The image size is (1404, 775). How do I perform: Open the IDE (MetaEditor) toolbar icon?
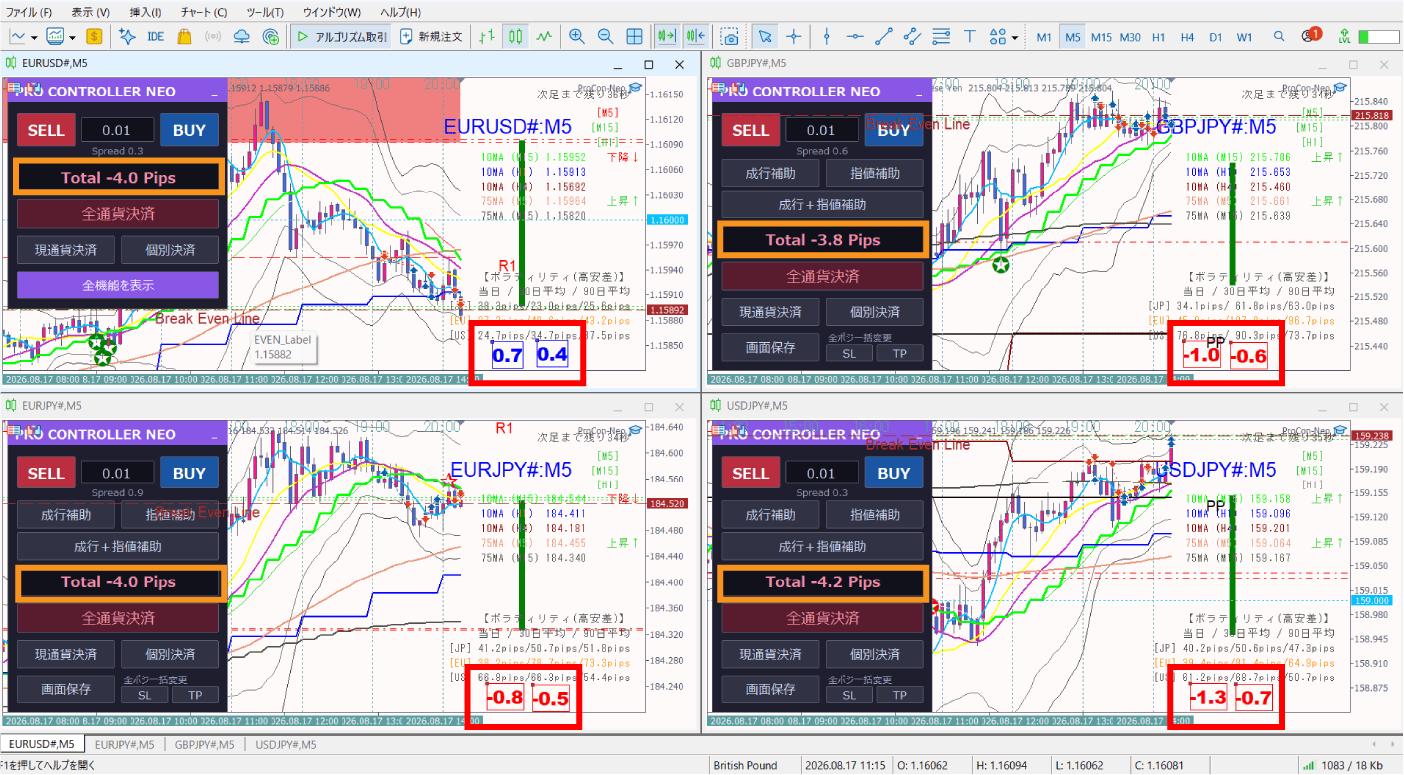click(x=155, y=36)
